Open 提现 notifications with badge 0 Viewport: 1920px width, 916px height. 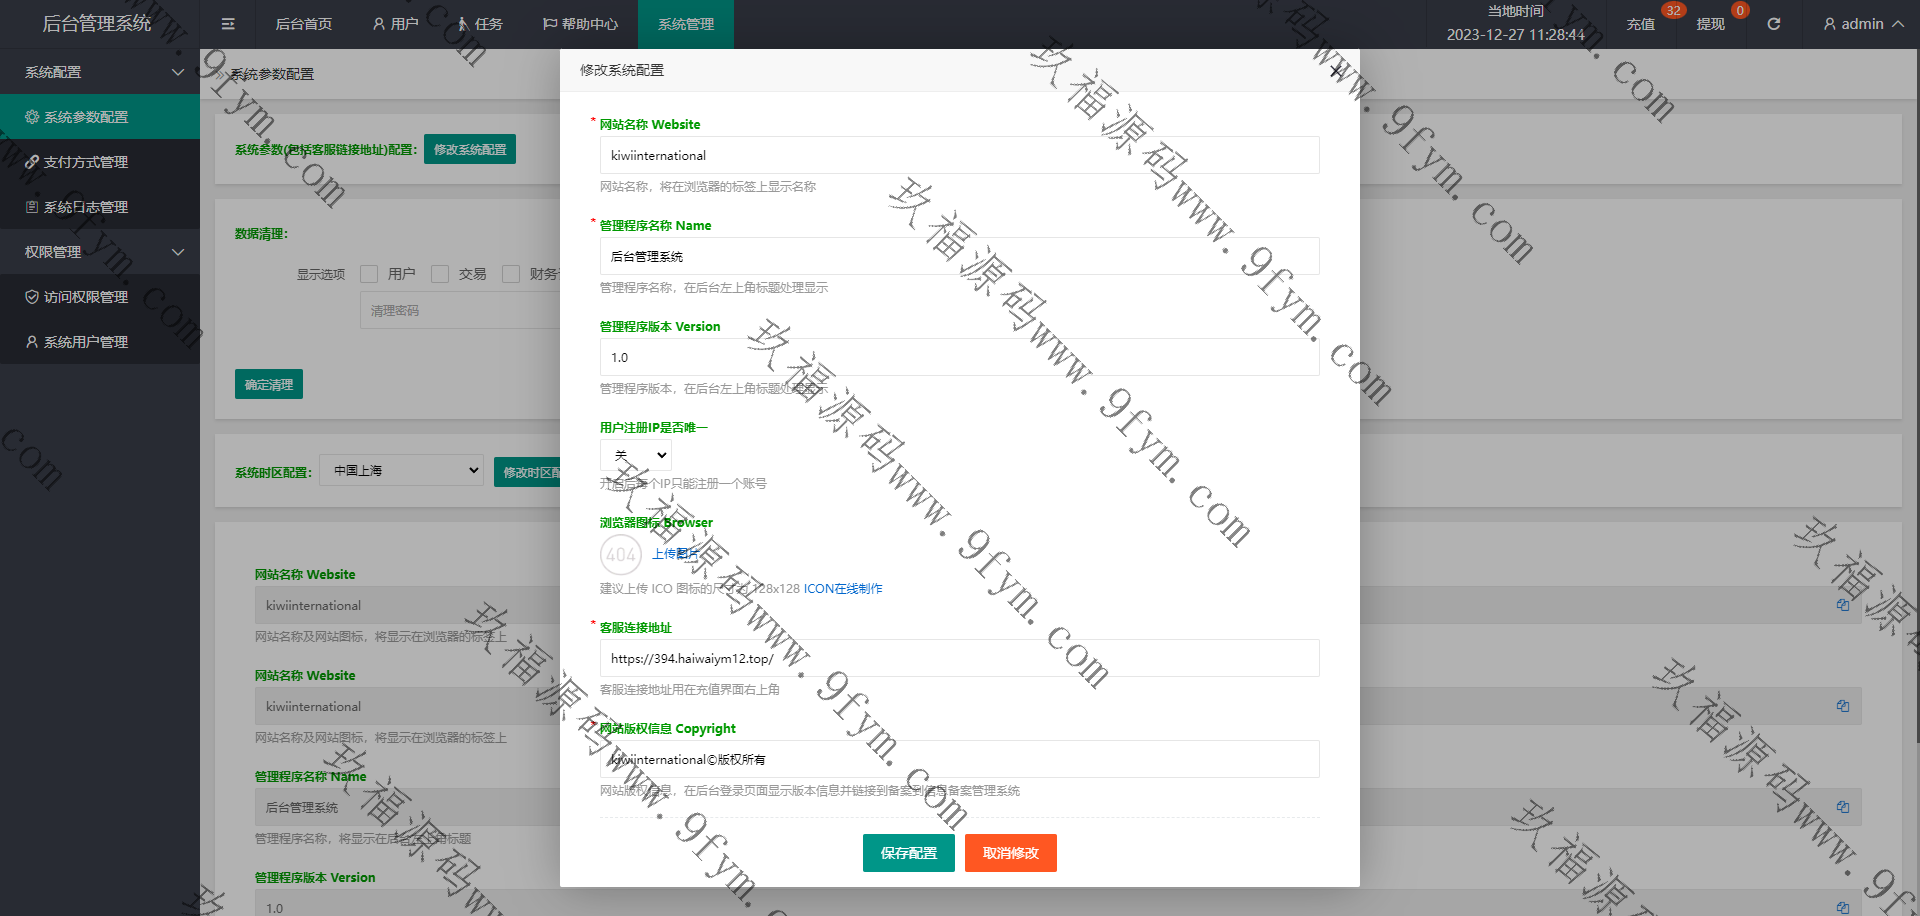click(1710, 24)
